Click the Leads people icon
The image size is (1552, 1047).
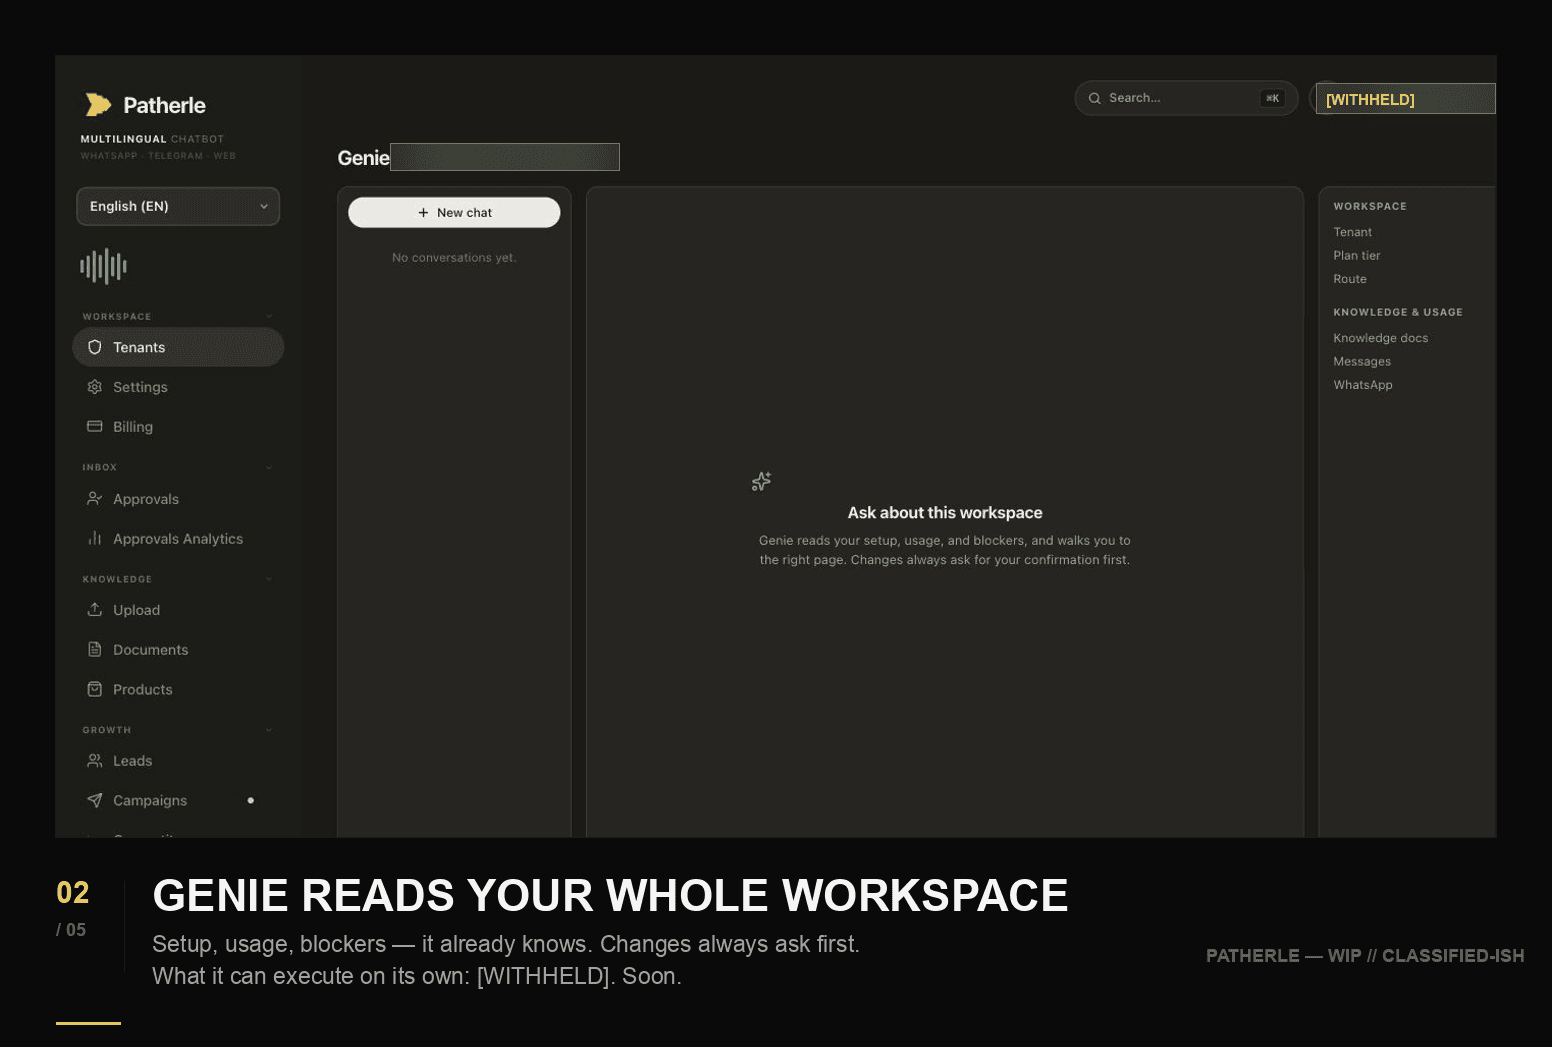95,760
